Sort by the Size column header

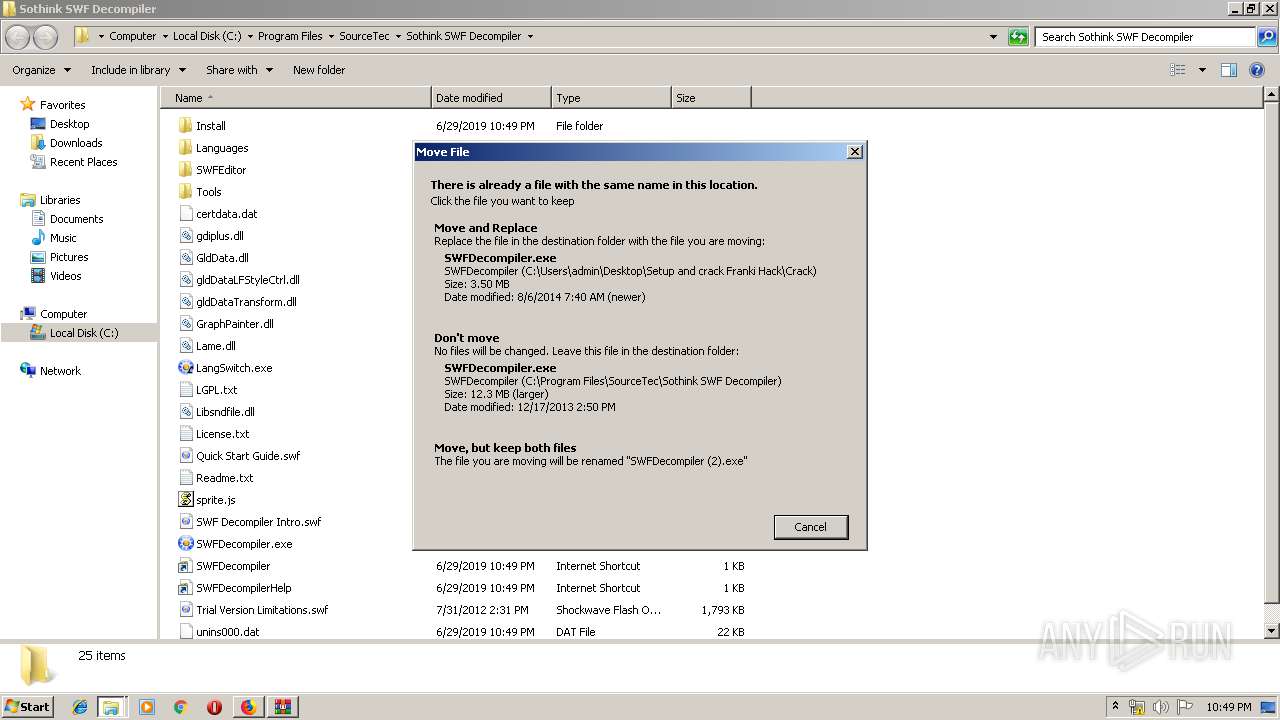[x=711, y=98]
